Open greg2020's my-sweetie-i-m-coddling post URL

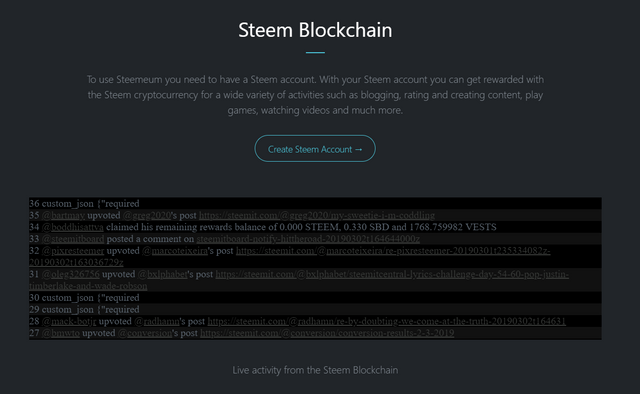(317, 215)
